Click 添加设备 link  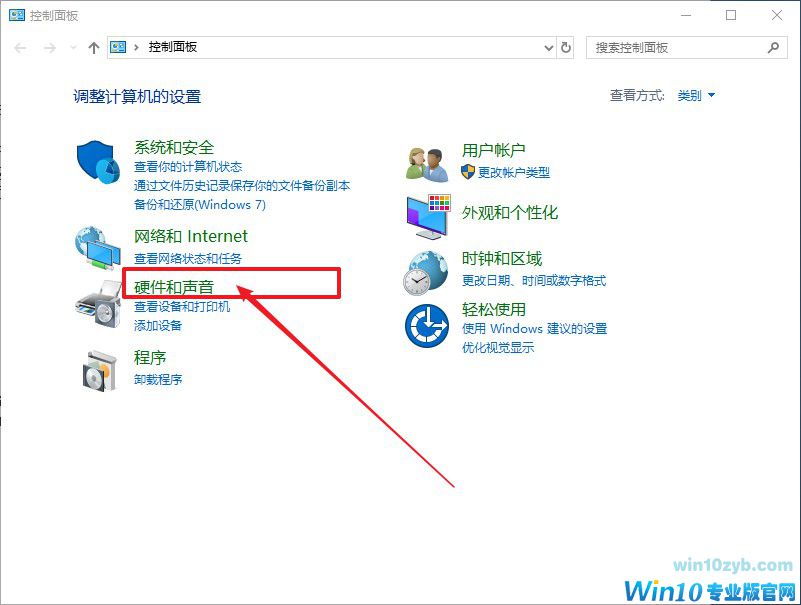(x=158, y=325)
